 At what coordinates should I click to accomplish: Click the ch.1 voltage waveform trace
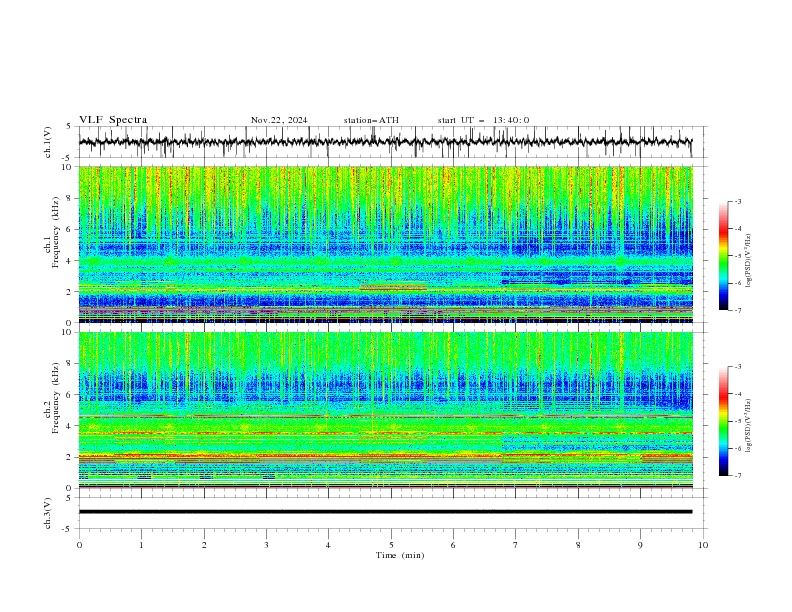click(386, 141)
